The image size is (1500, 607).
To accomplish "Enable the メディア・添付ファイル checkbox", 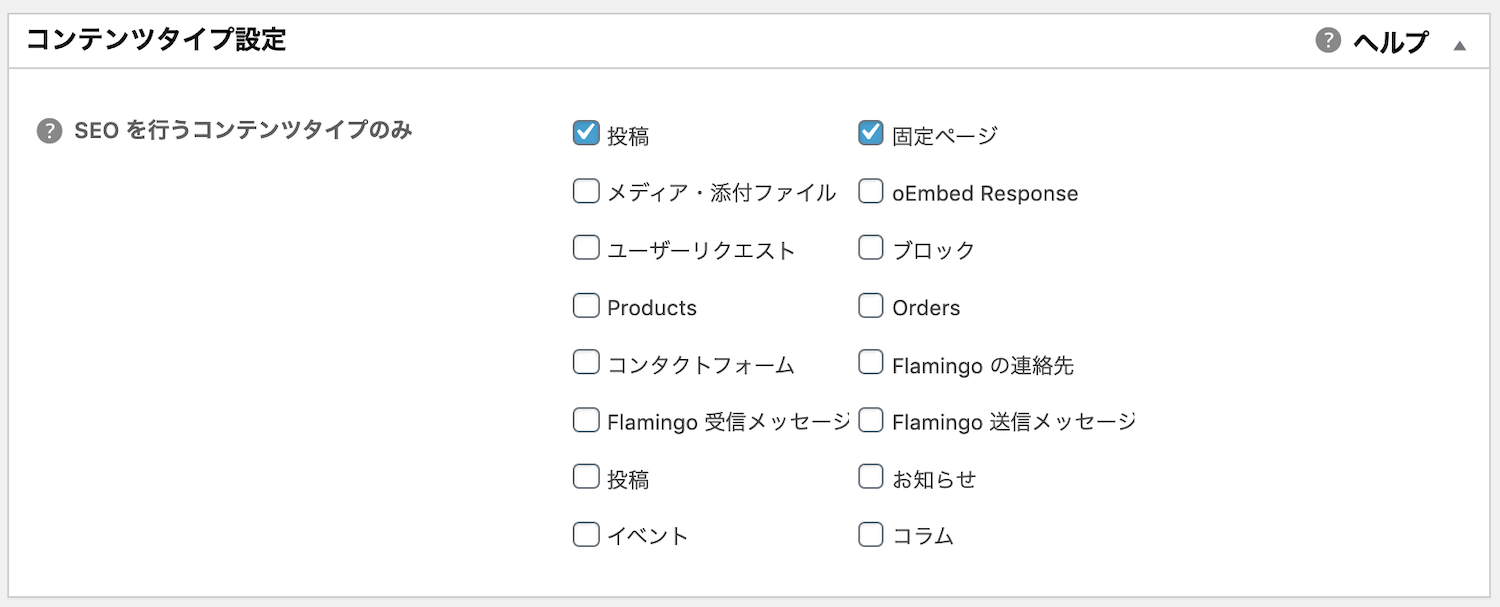I will point(586,191).
